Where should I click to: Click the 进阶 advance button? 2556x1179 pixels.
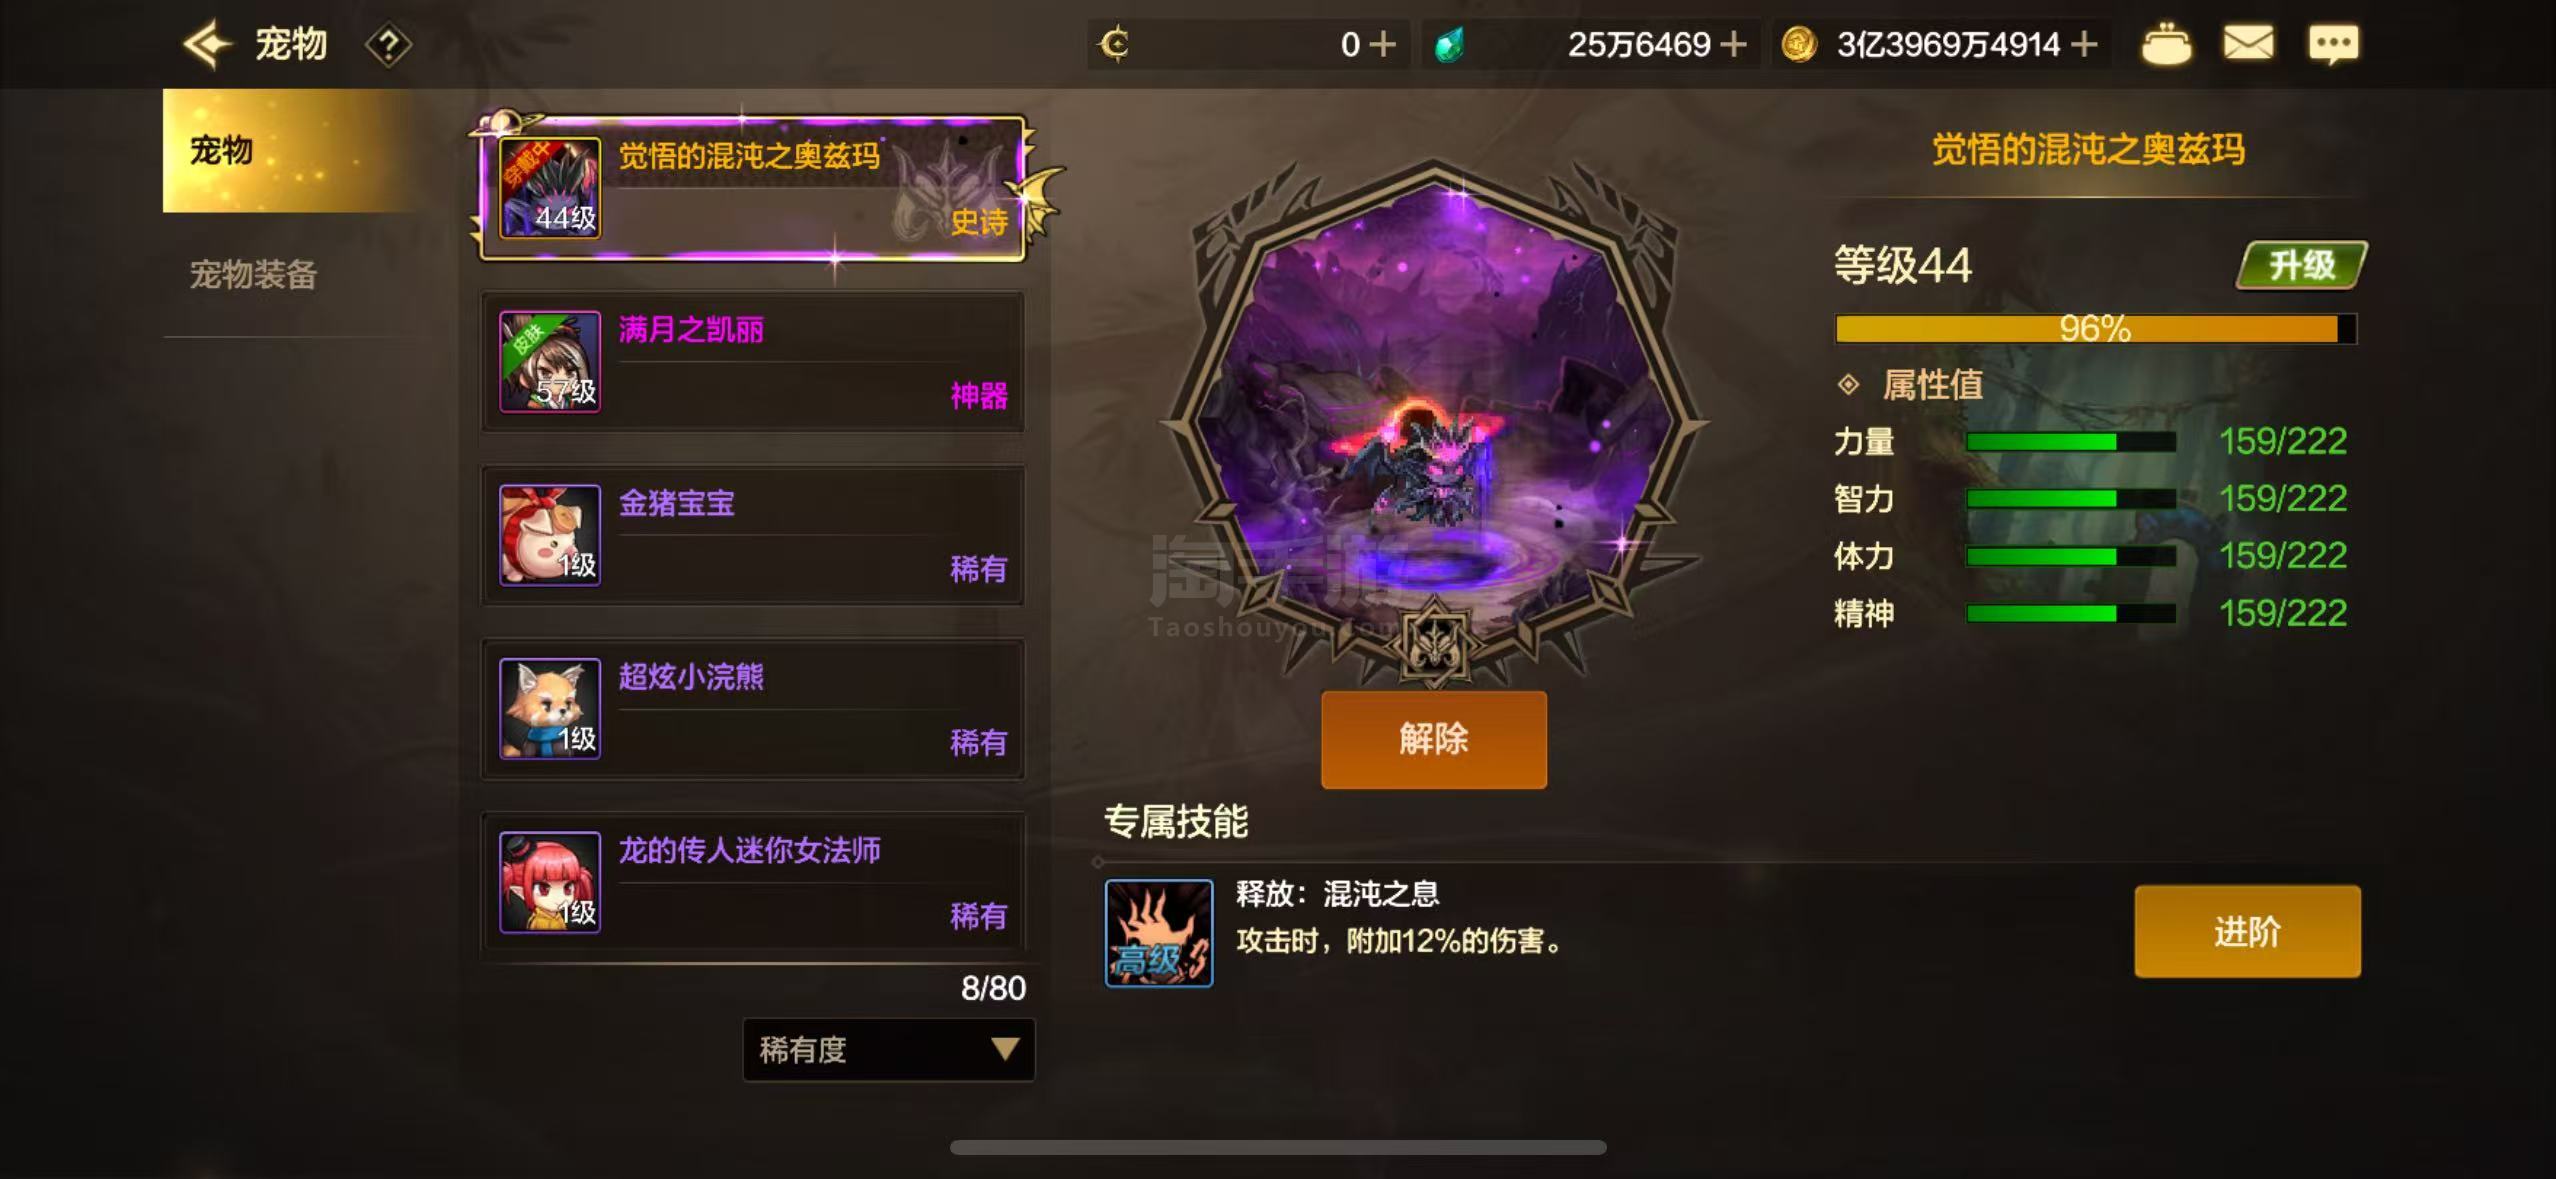point(2247,931)
